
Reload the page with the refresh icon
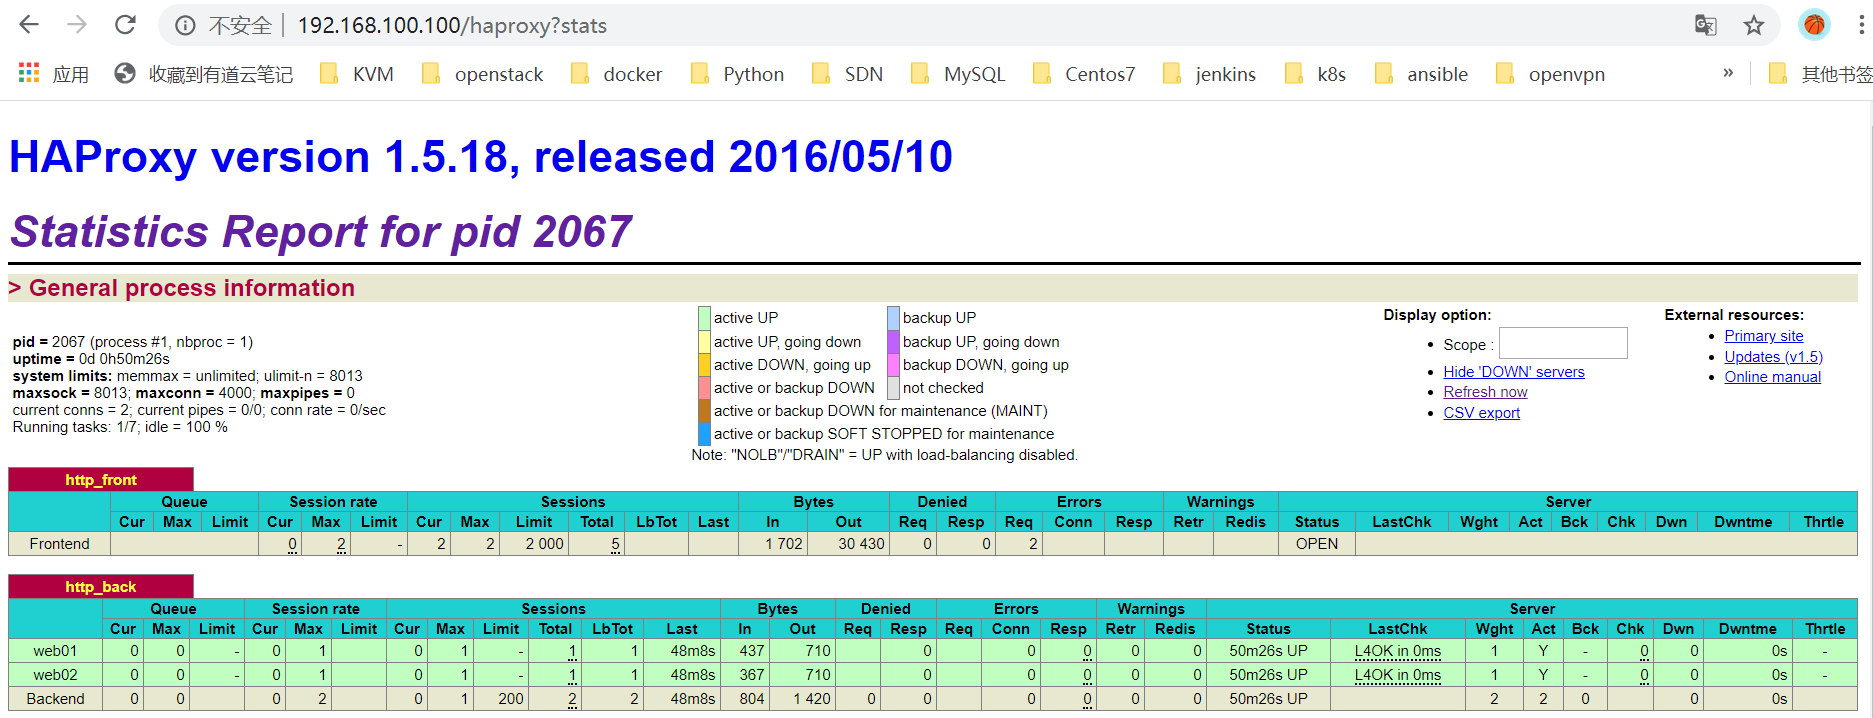pos(125,25)
